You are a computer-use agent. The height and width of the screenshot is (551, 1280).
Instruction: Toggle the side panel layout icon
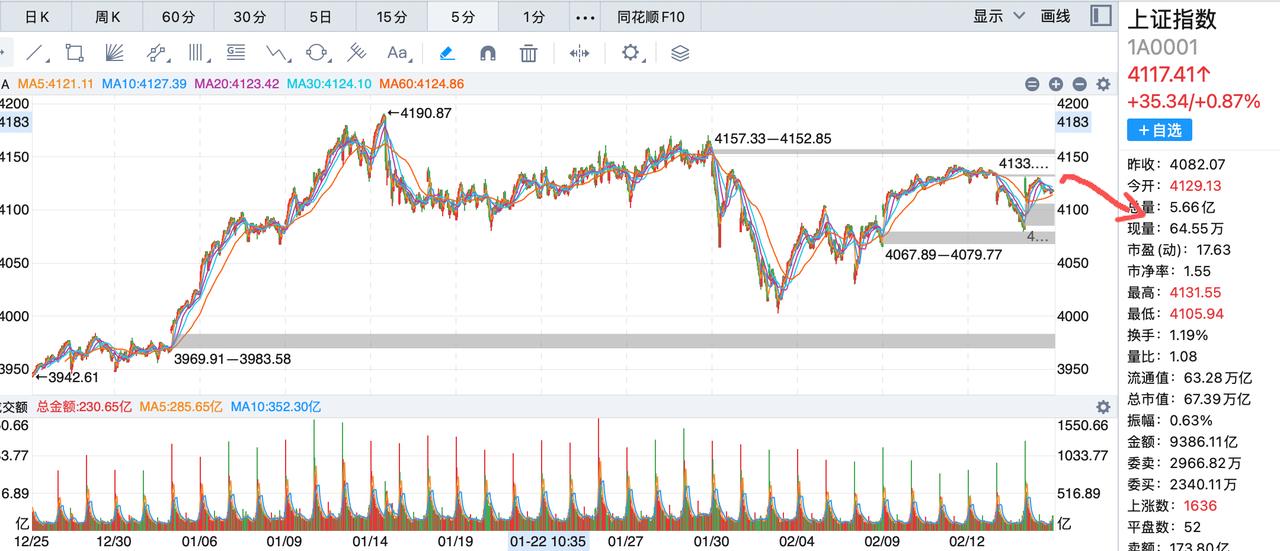pyautogui.click(x=1100, y=15)
